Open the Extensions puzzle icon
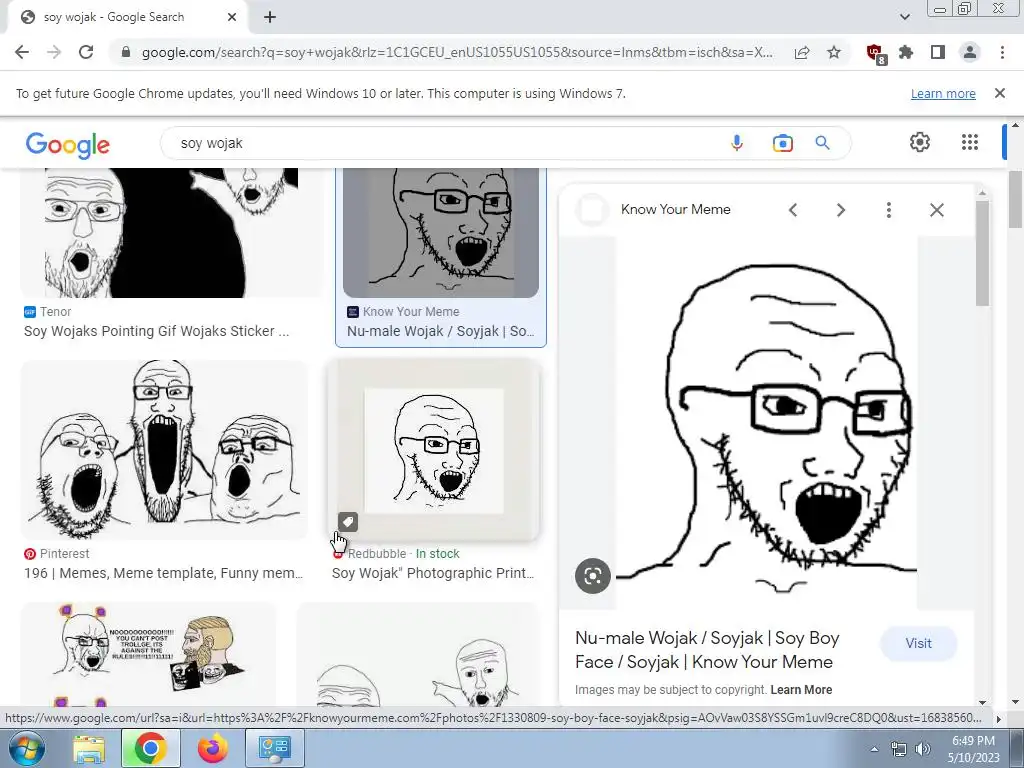 (x=906, y=52)
